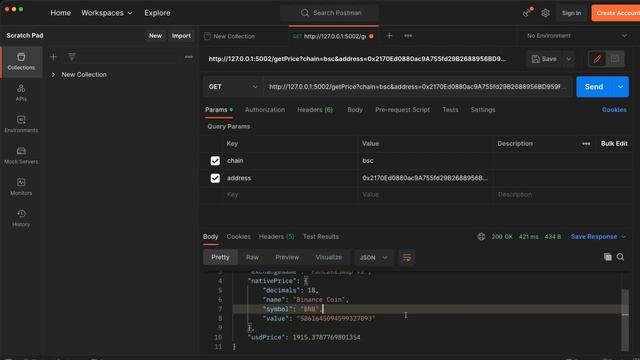Open the Workspaces dropdown menu

click(x=107, y=13)
